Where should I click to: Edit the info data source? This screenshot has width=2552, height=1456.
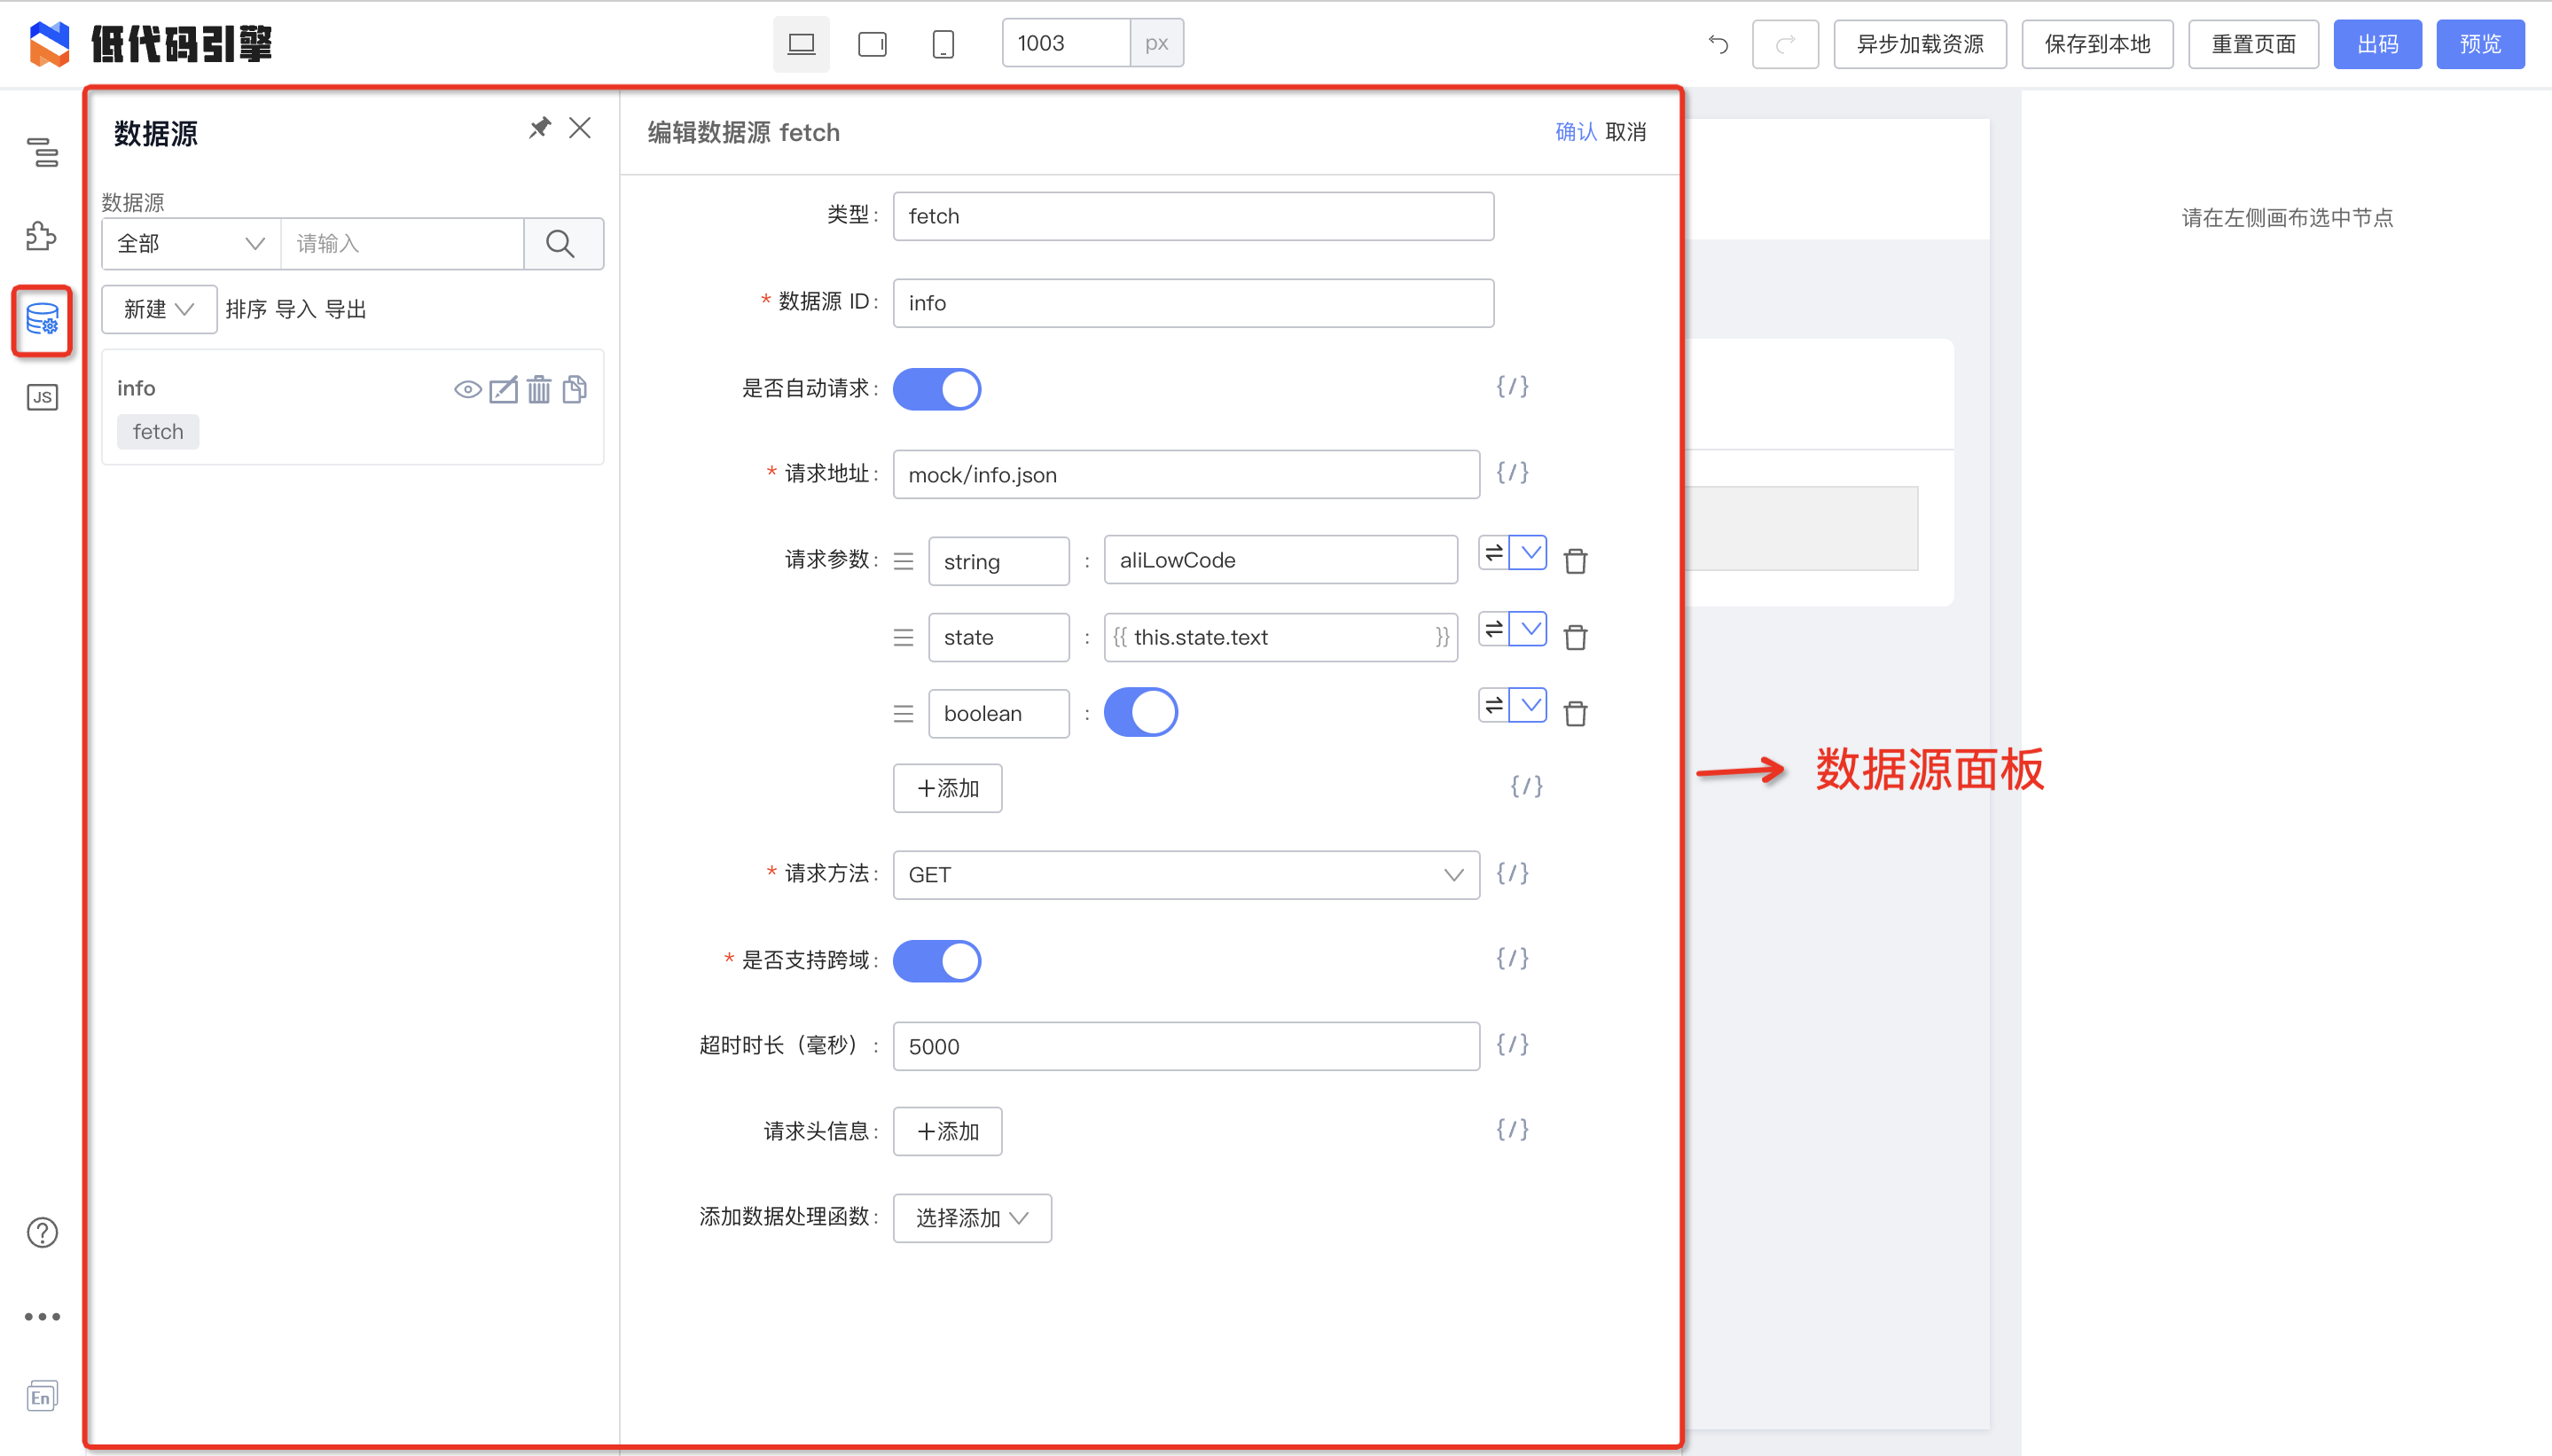click(503, 389)
